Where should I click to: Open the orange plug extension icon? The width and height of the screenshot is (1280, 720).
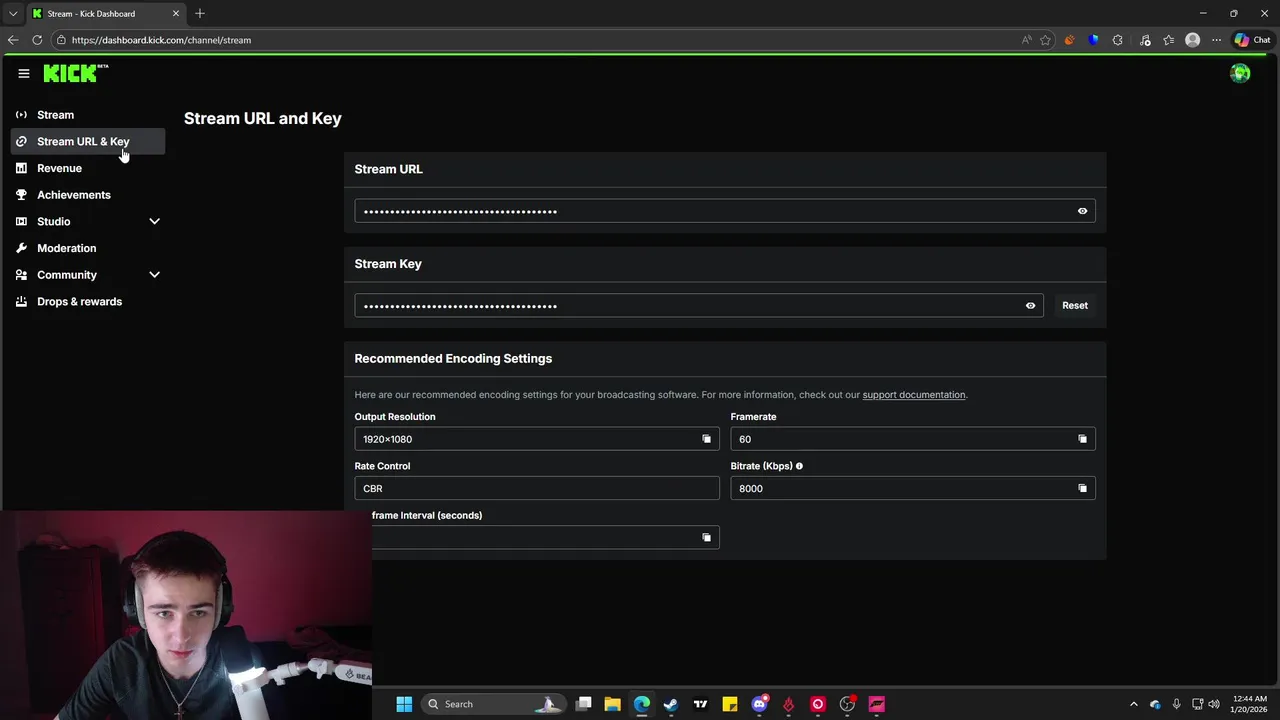tap(1069, 40)
